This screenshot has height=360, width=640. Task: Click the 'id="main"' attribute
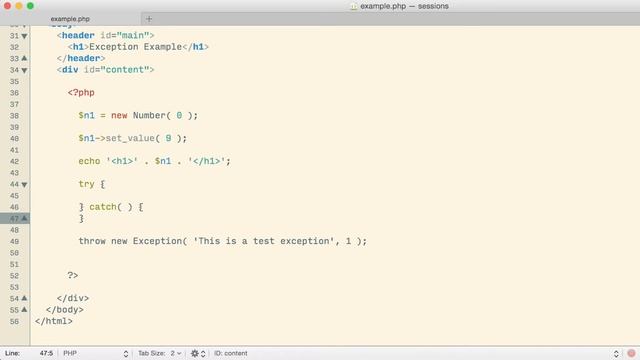click(x=124, y=36)
